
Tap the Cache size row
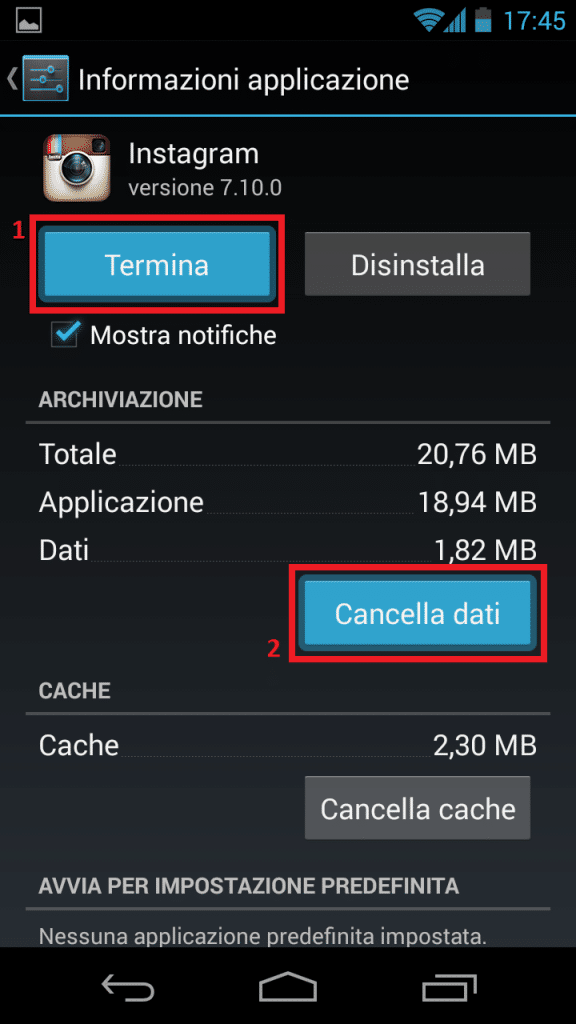(x=288, y=744)
